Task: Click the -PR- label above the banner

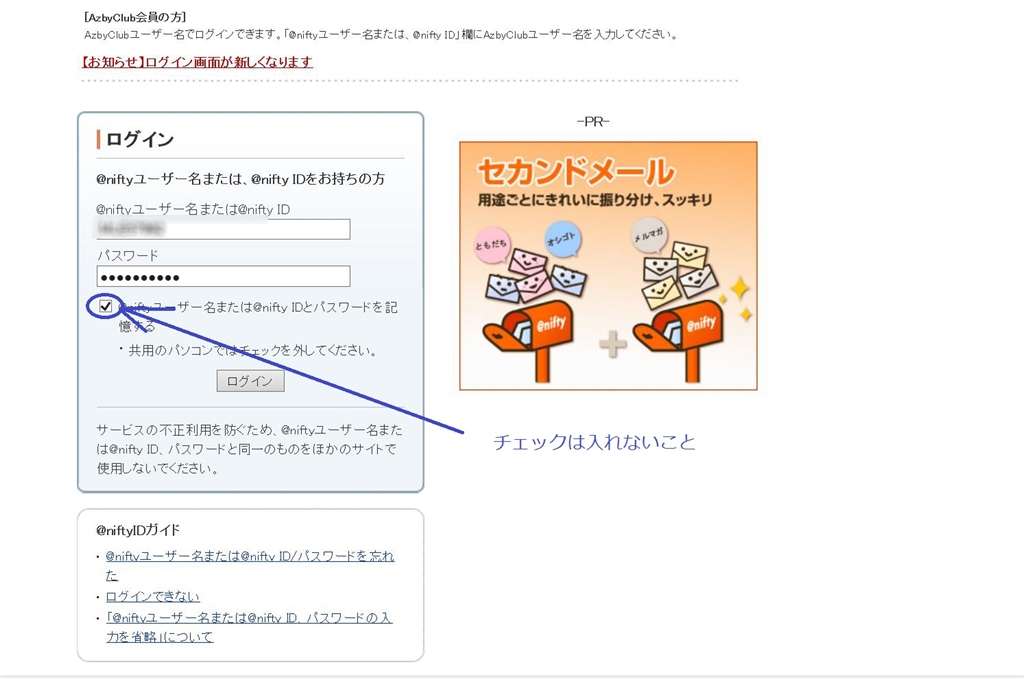Action: click(593, 121)
